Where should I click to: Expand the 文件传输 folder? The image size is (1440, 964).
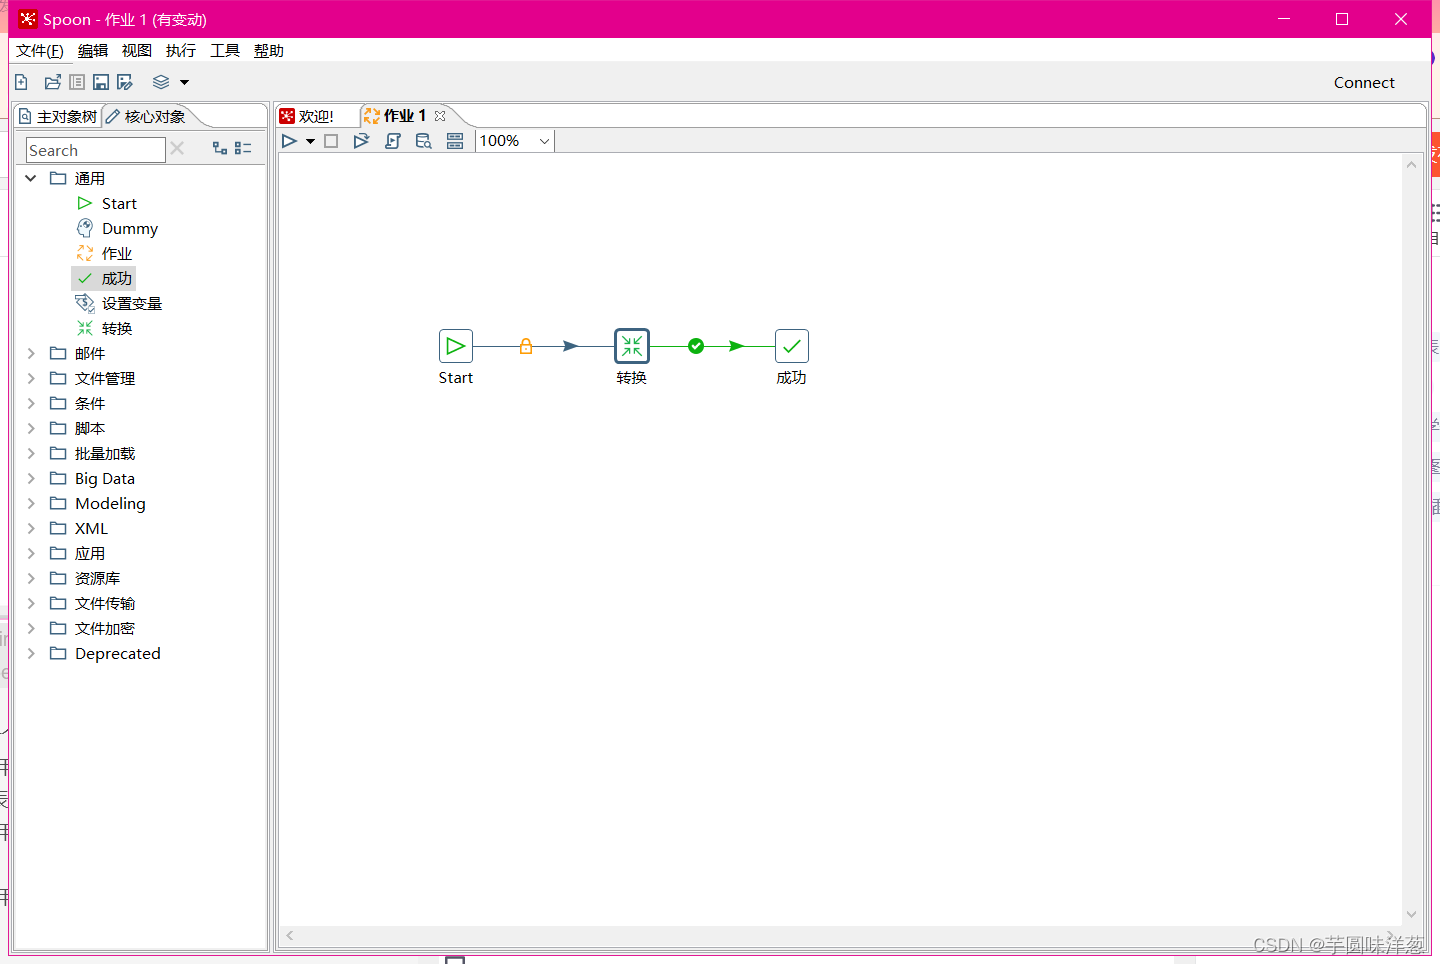point(31,603)
